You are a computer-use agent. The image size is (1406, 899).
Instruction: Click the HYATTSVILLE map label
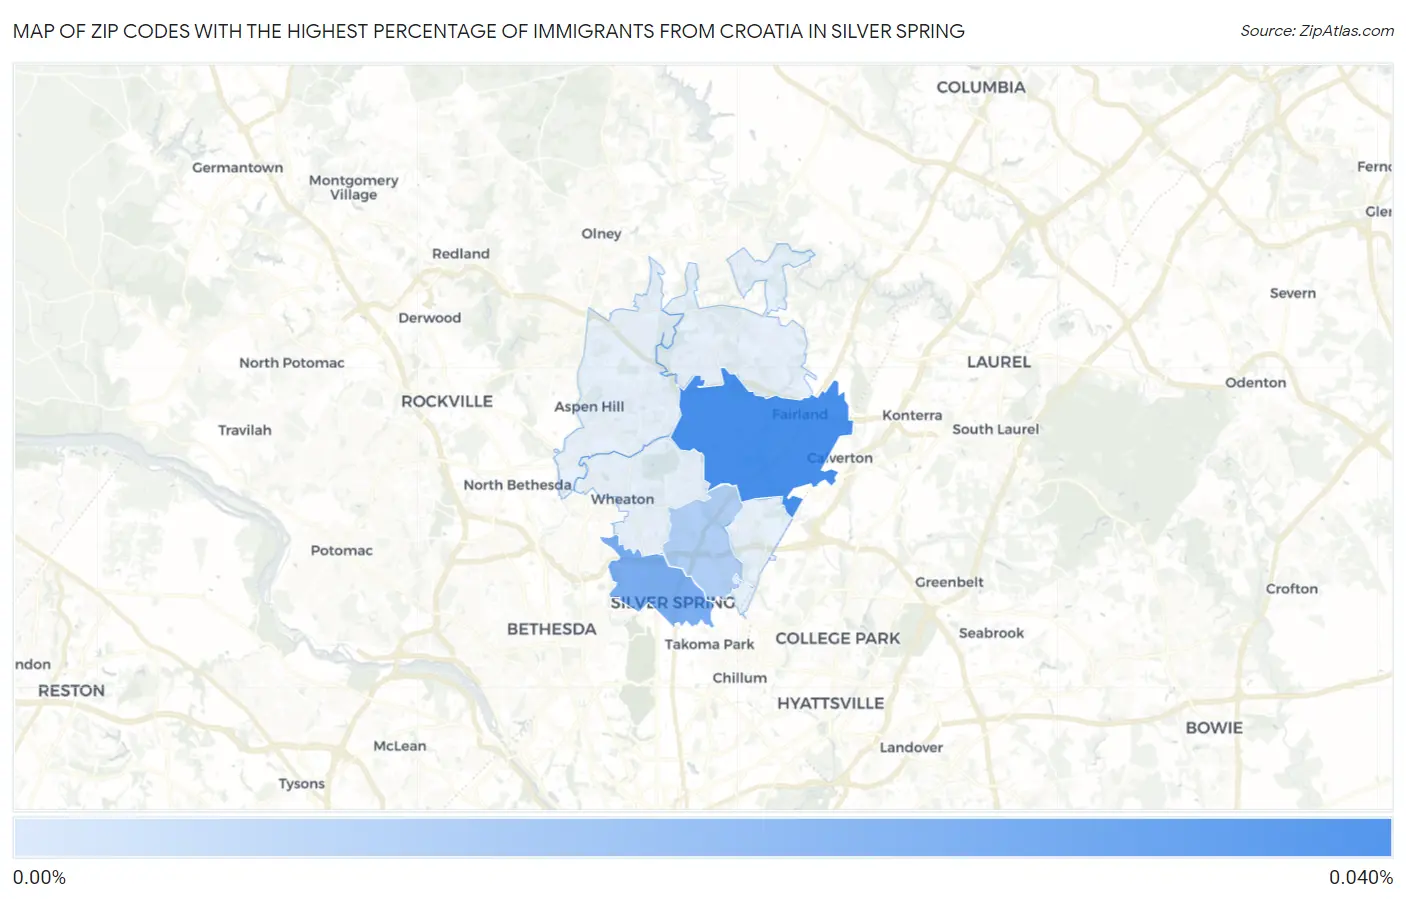[x=831, y=703]
